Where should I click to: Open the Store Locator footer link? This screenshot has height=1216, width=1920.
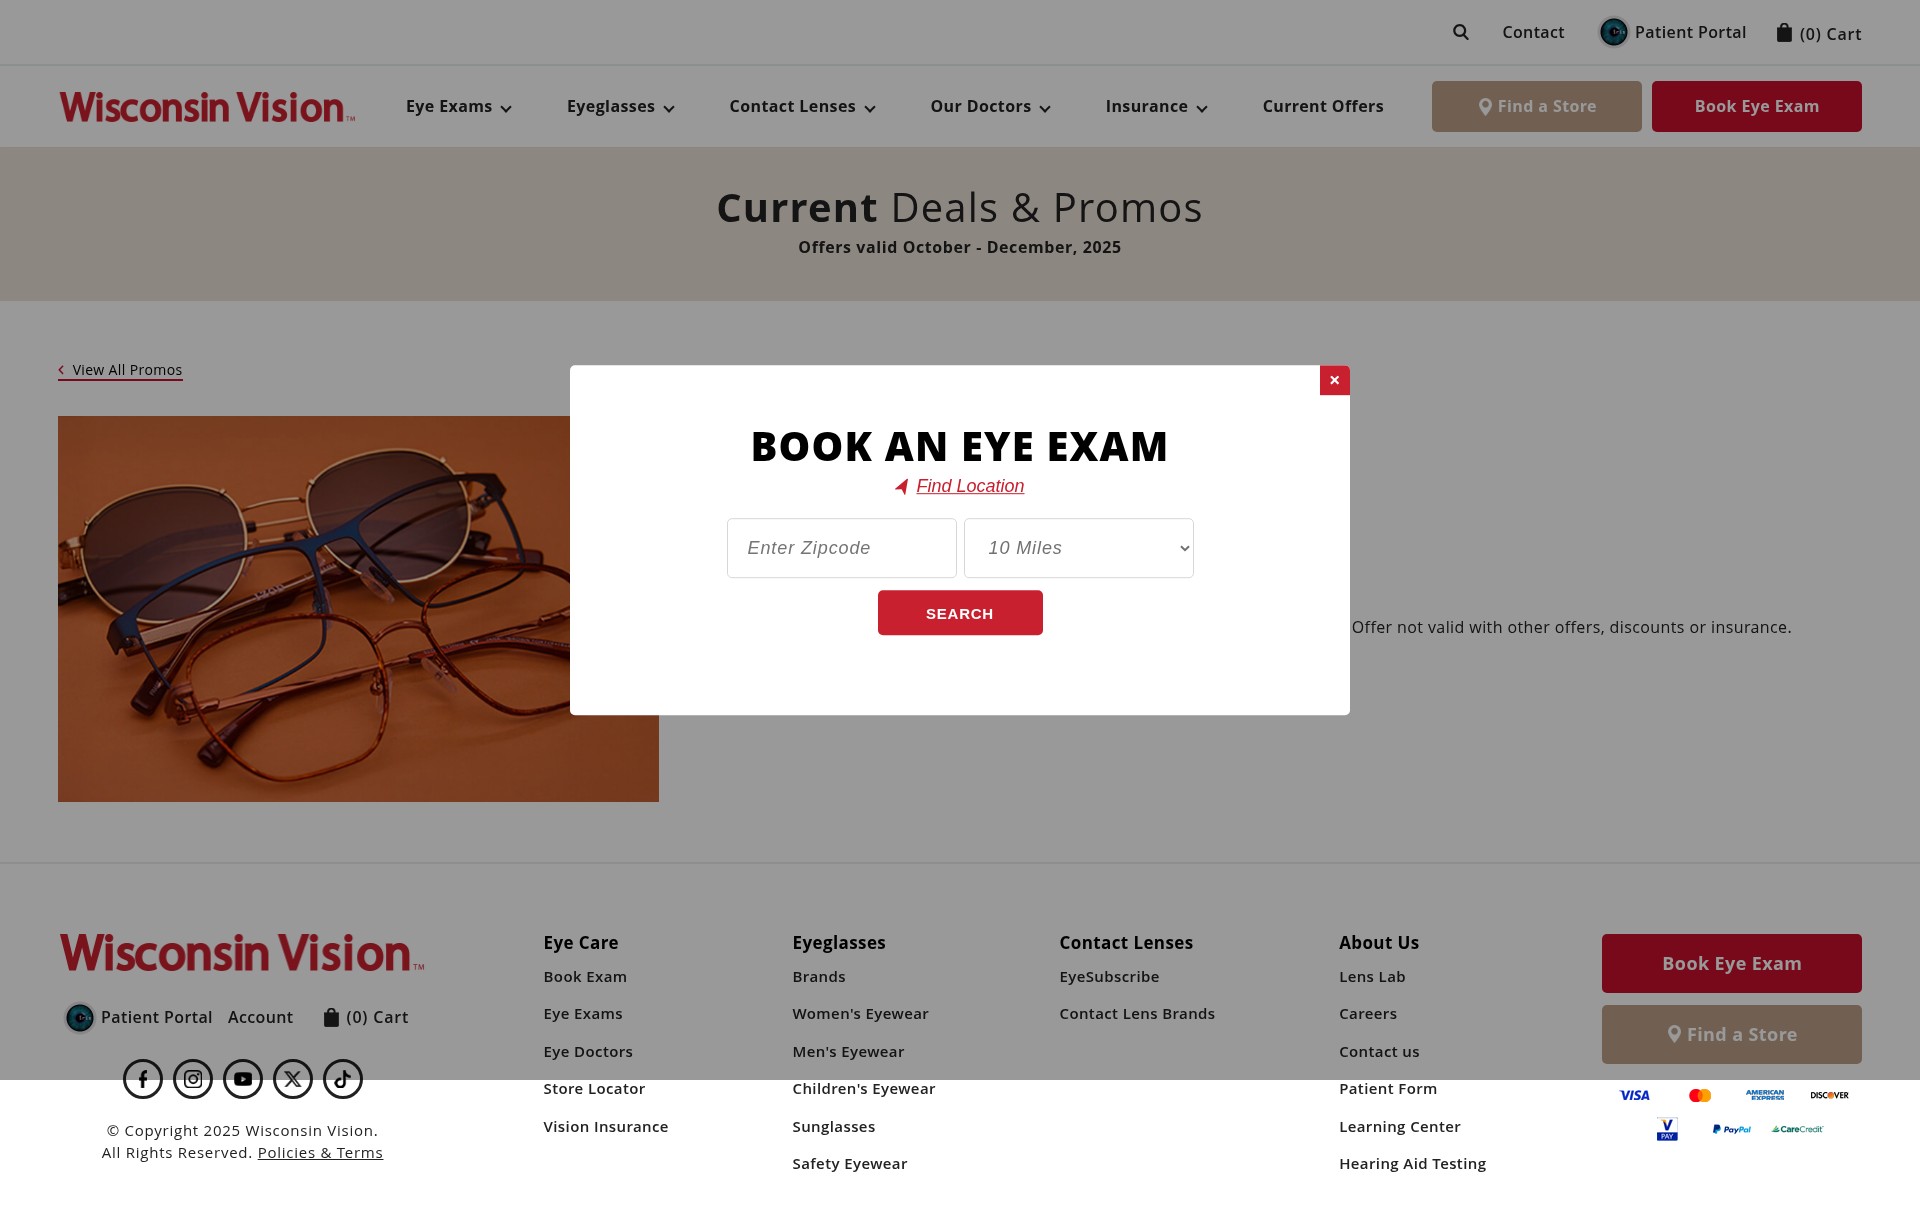click(594, 1089)
